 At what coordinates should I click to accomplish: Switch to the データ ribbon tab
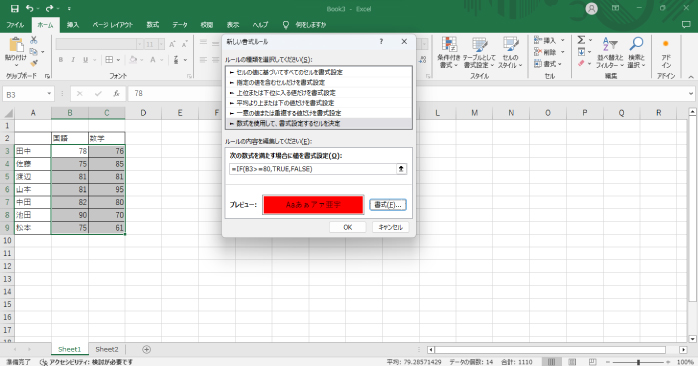point(180,24)
